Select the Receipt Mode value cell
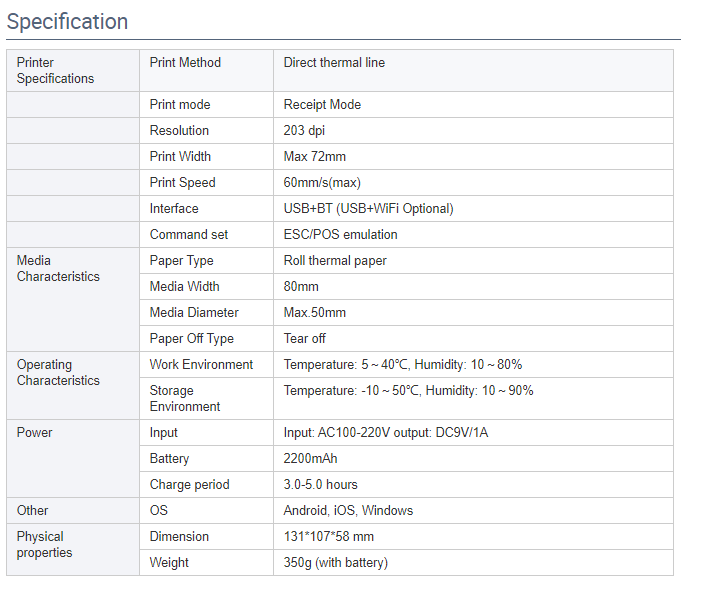 322,105
